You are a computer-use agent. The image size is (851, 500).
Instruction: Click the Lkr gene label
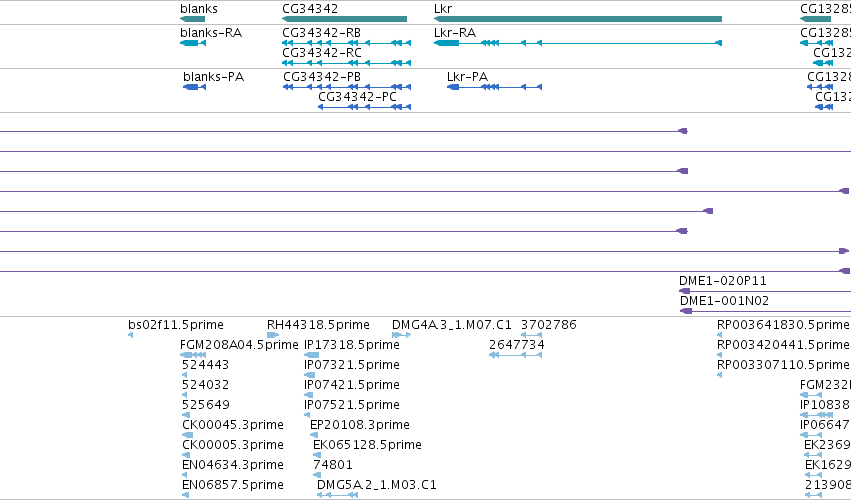(x=443, y=9)
